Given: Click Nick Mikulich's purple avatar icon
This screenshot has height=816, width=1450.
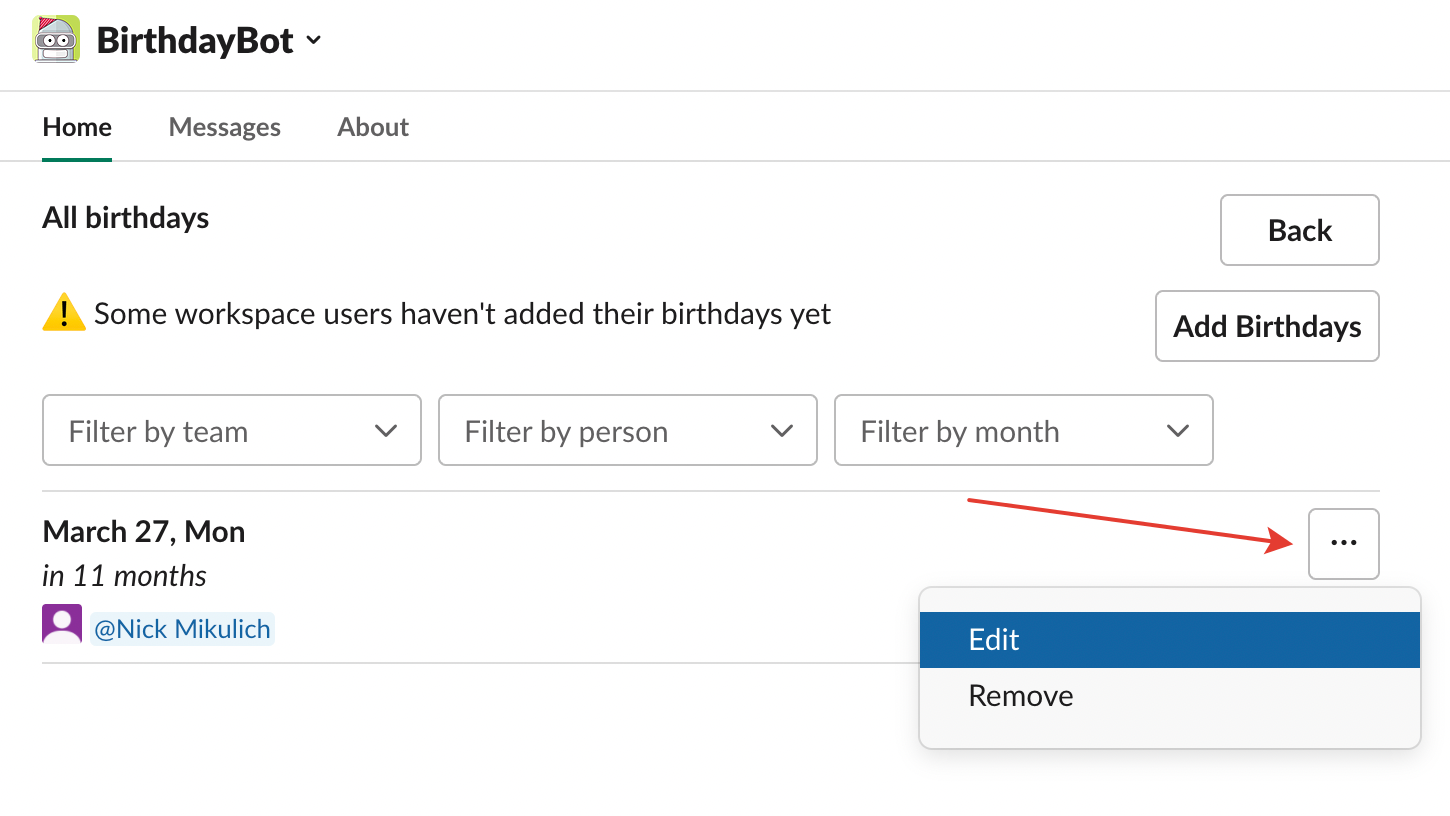Looking at the screenshot, I should pos(62,624).
